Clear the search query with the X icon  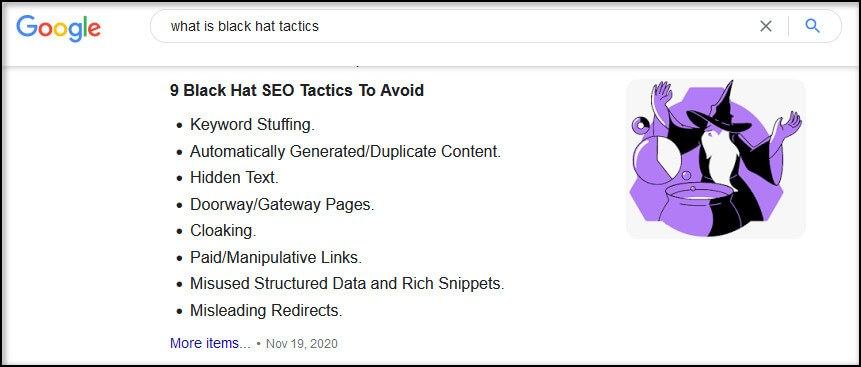click(765, 26)
